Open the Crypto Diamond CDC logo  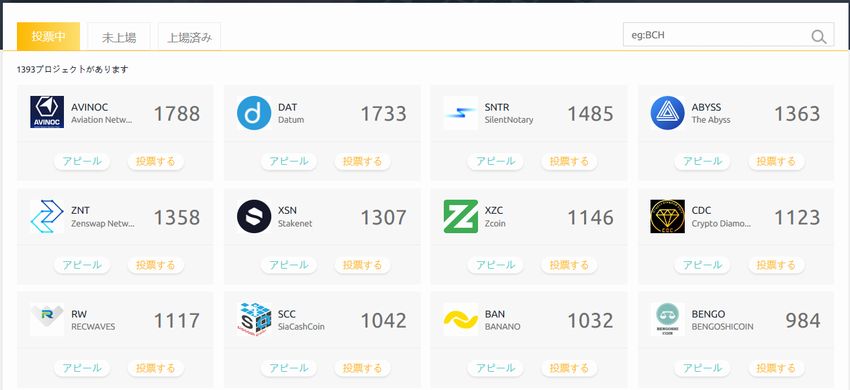pyautogui.click(x=667, y=216)
